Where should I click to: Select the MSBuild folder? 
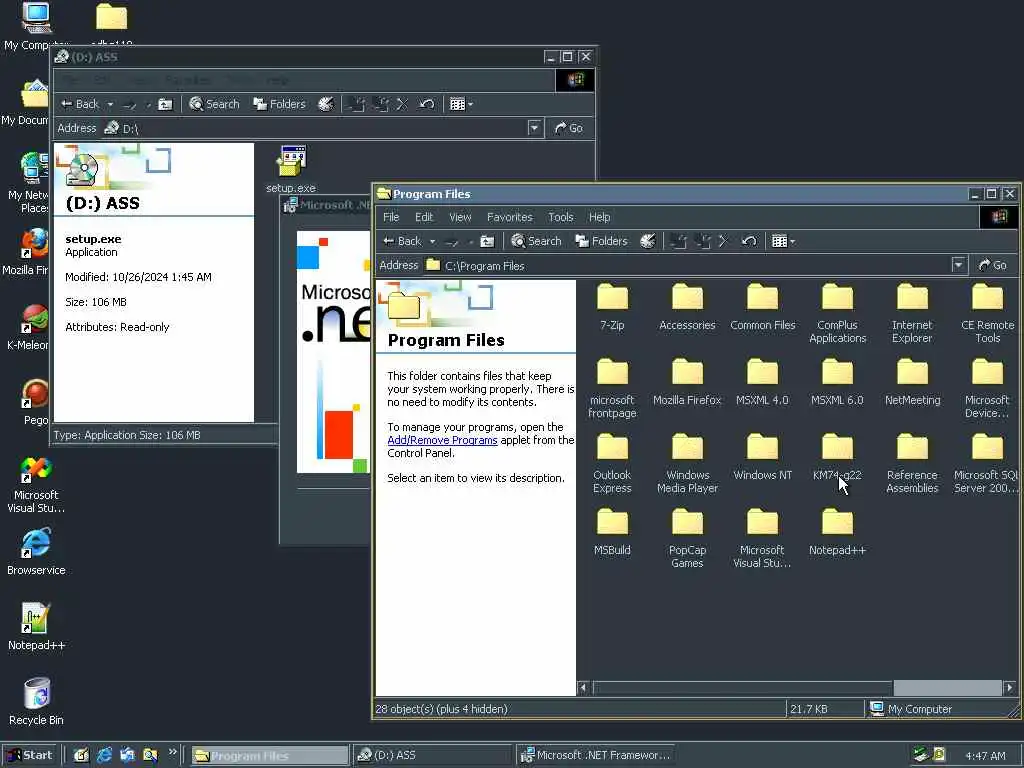tap(612, 532)
